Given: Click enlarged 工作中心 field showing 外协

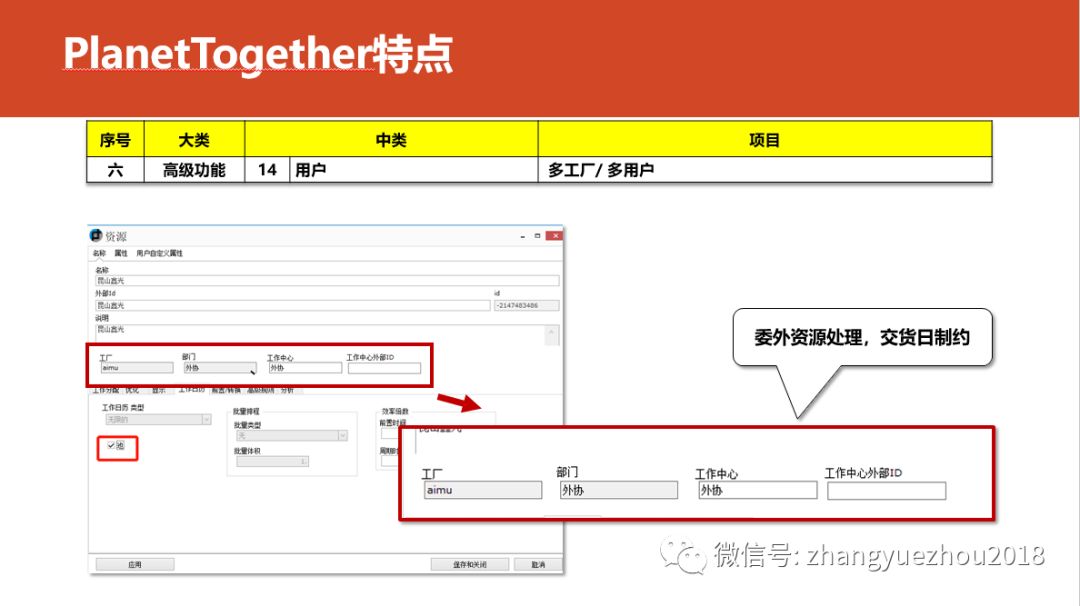Looking at the screenshot, I should pyautogui.click(x=758, y=490).
